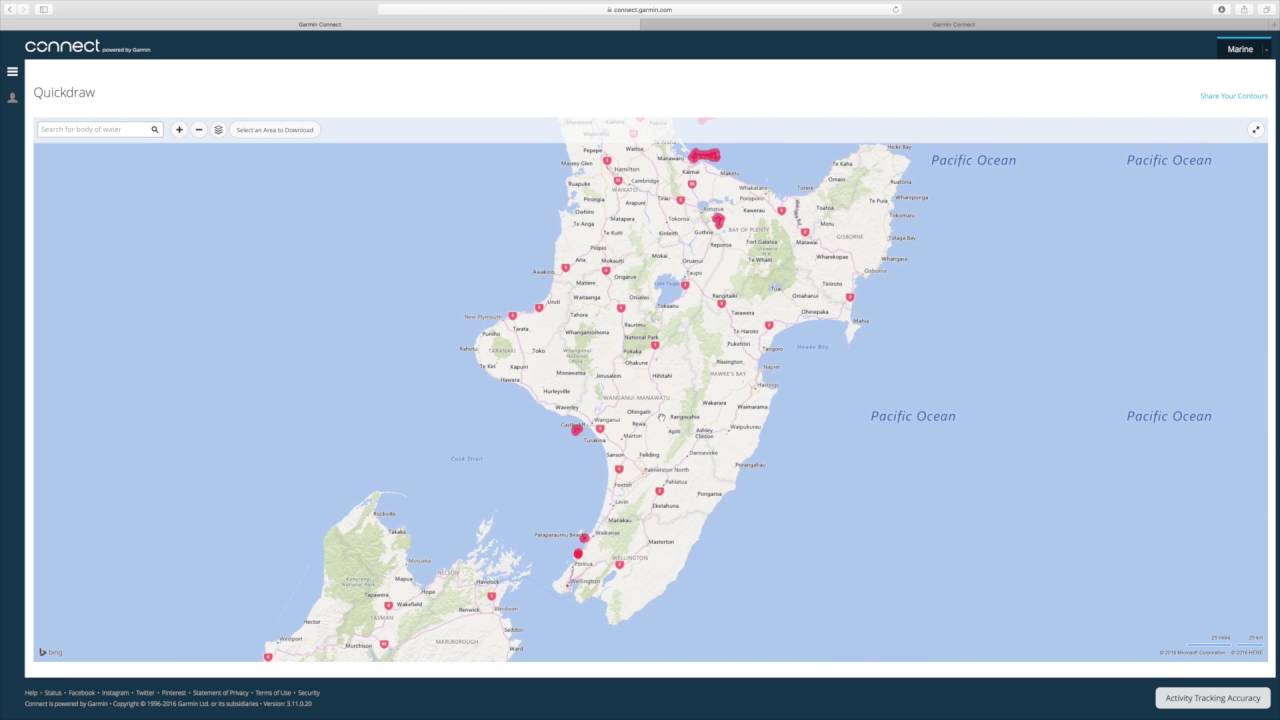Reload the page in address bar
This screenshot has width=1280, height=720.
coord(895,9)
